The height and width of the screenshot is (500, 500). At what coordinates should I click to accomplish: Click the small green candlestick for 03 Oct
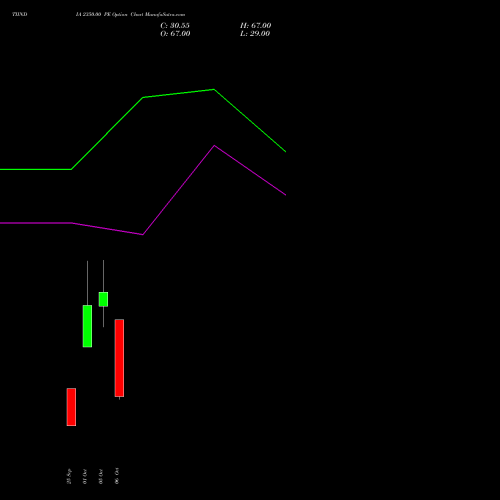pyautogui.click(x=103, y=299)
